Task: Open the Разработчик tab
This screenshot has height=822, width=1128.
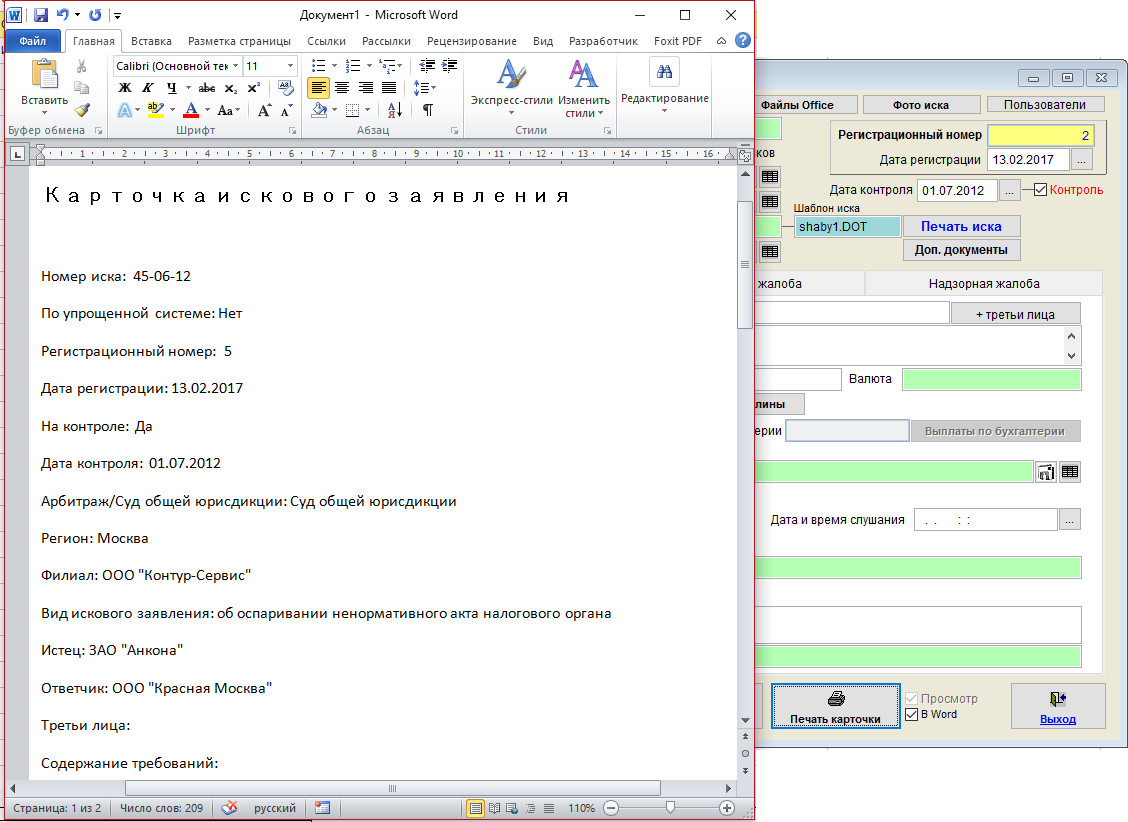Action: click(604, 41)
